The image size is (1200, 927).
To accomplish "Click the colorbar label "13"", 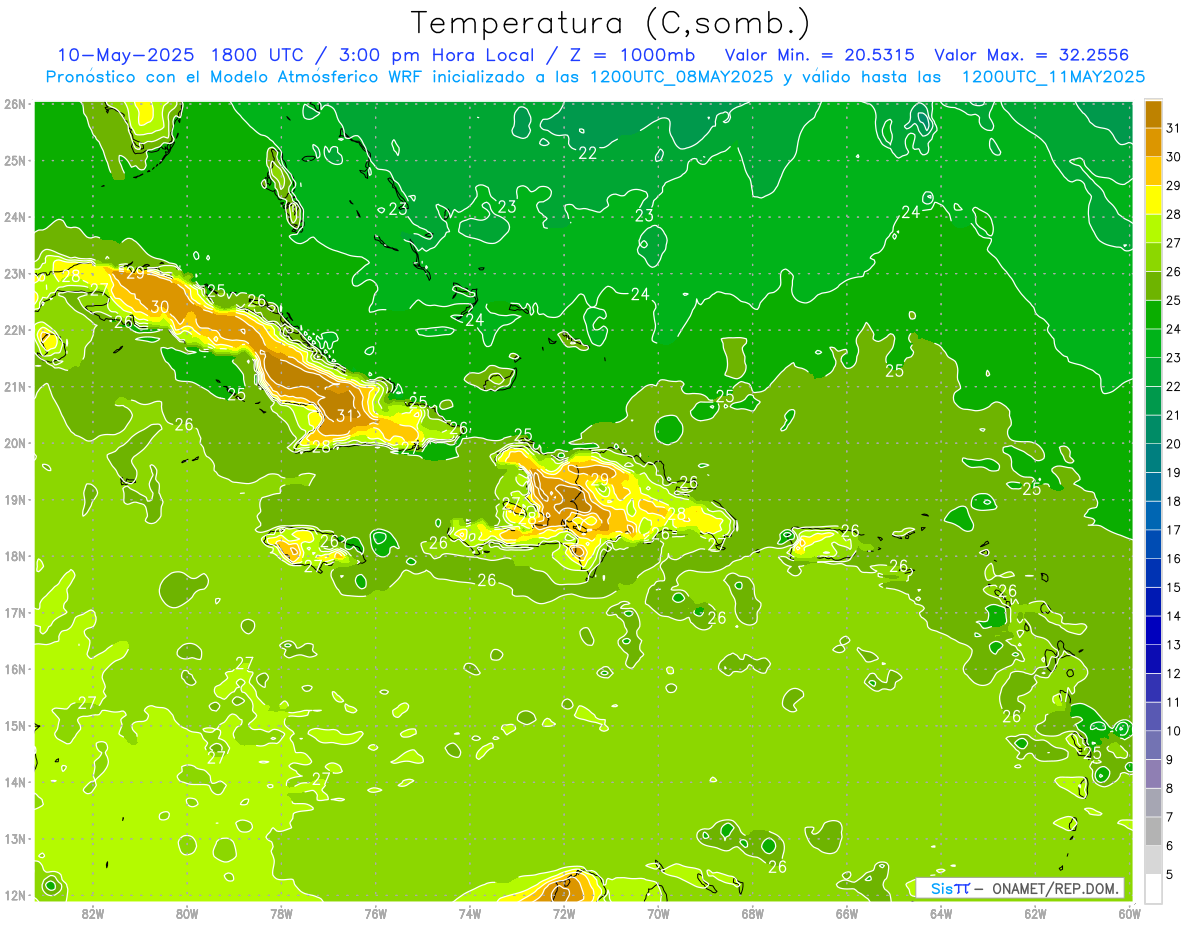I will click(x=1173, y=645).
